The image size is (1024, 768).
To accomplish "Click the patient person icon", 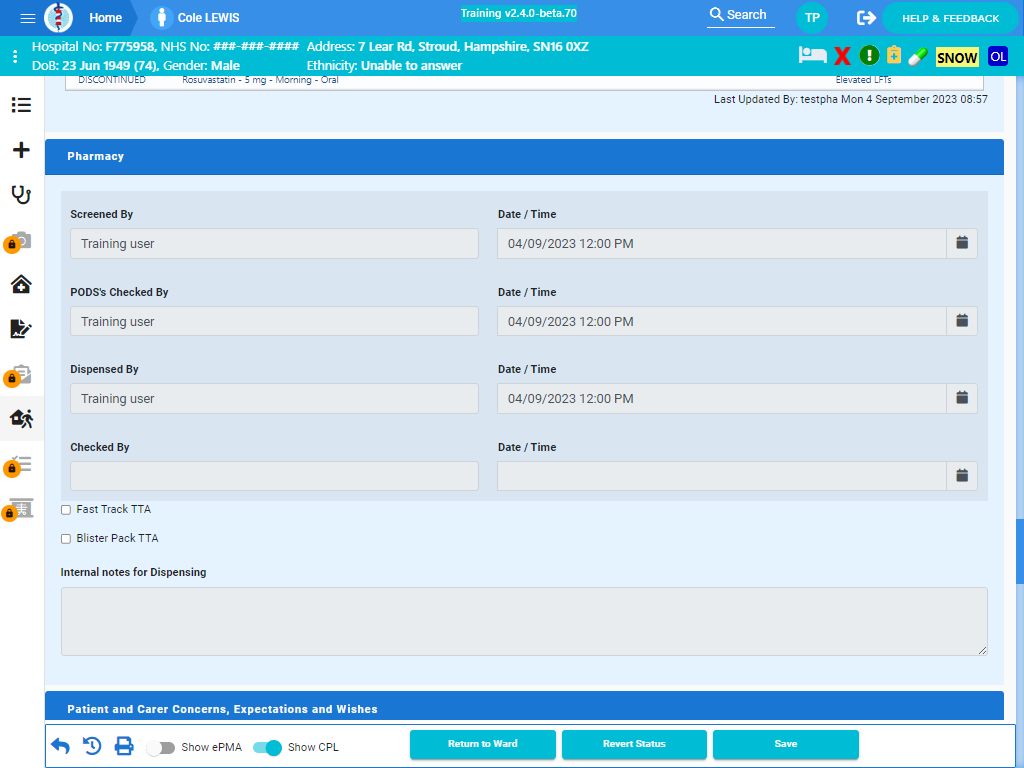I will [x=161, y=18].
